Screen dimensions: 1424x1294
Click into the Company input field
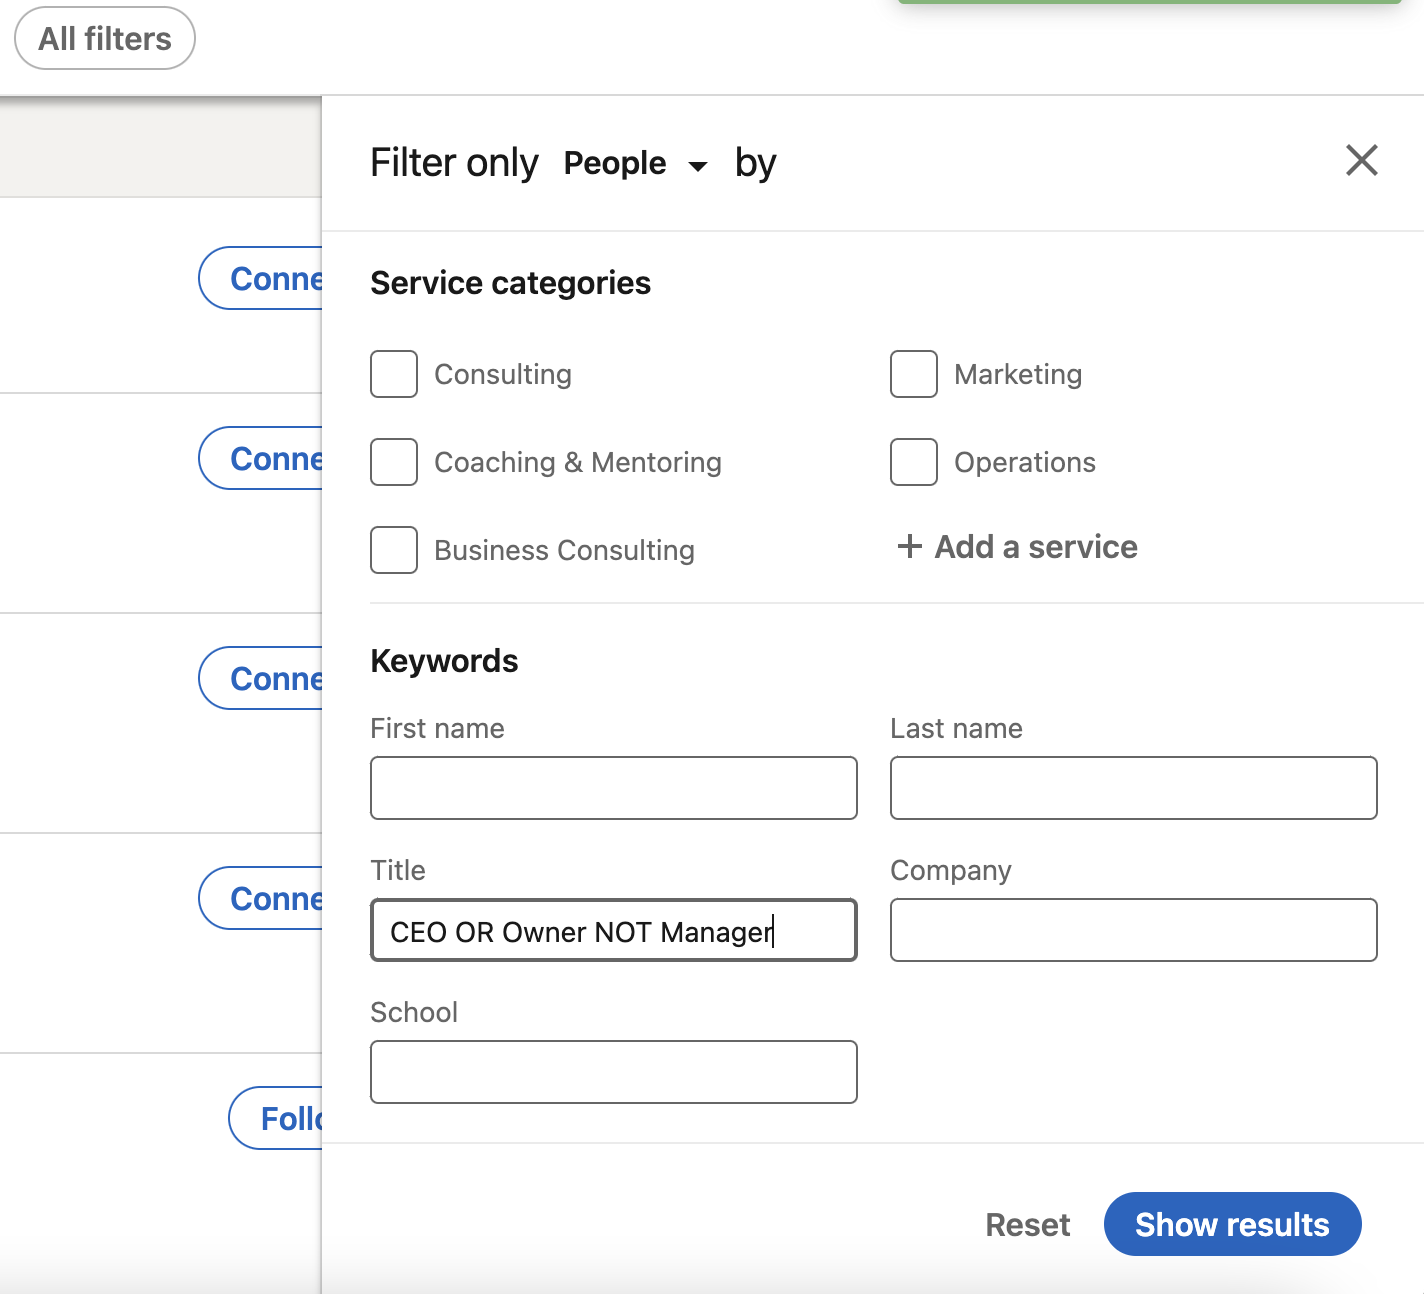1134,930
